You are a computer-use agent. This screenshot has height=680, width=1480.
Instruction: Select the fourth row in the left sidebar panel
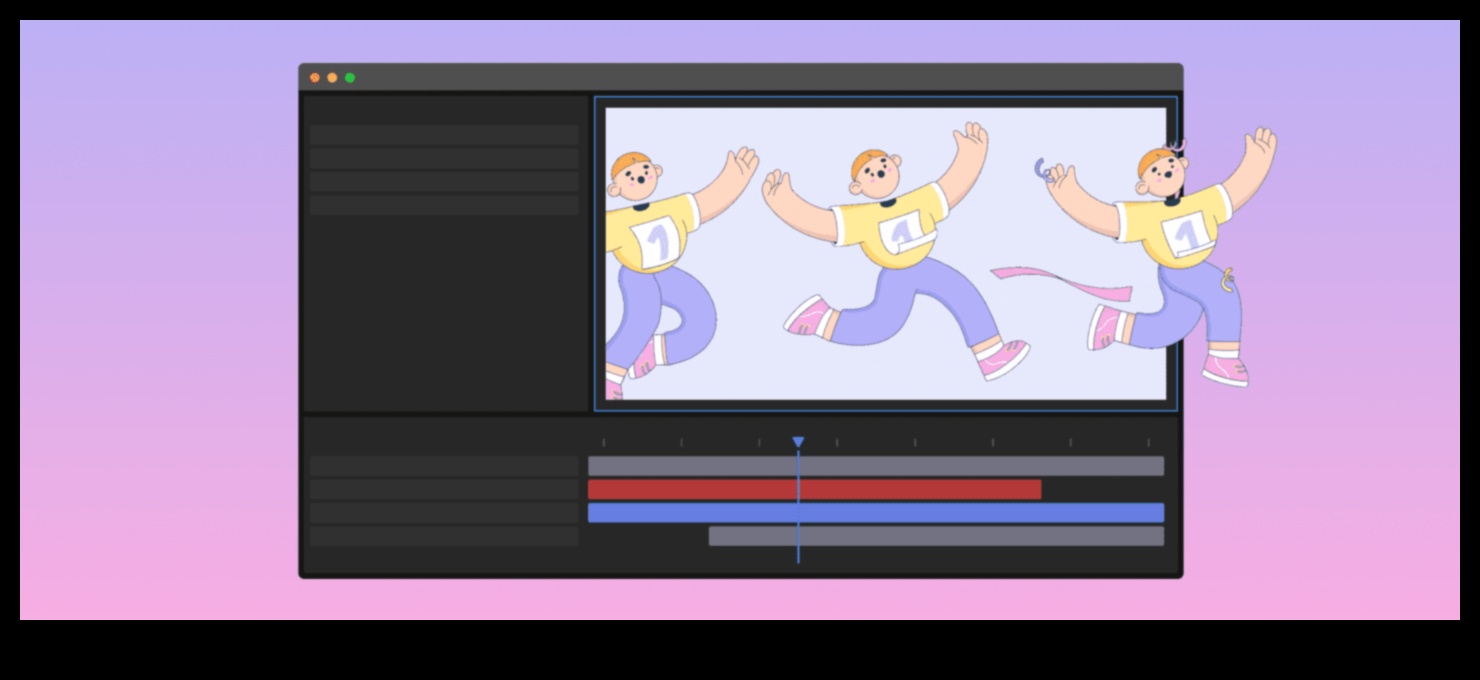coord(444,204)
